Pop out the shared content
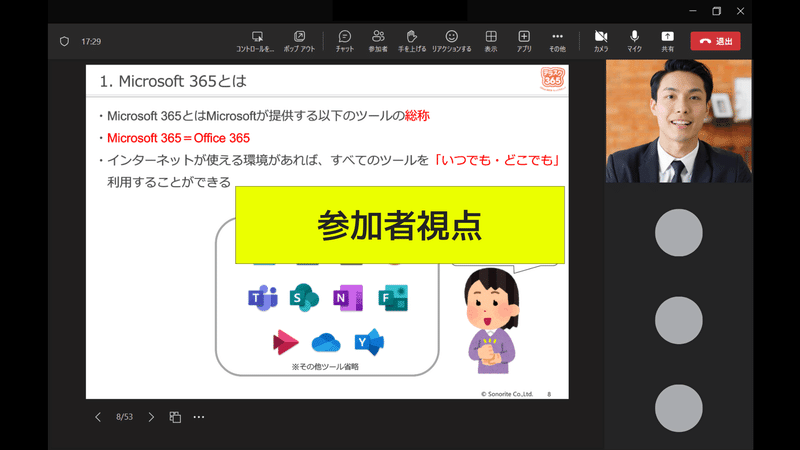This screenshot has width=800, height=450. (x=299, y=41)
